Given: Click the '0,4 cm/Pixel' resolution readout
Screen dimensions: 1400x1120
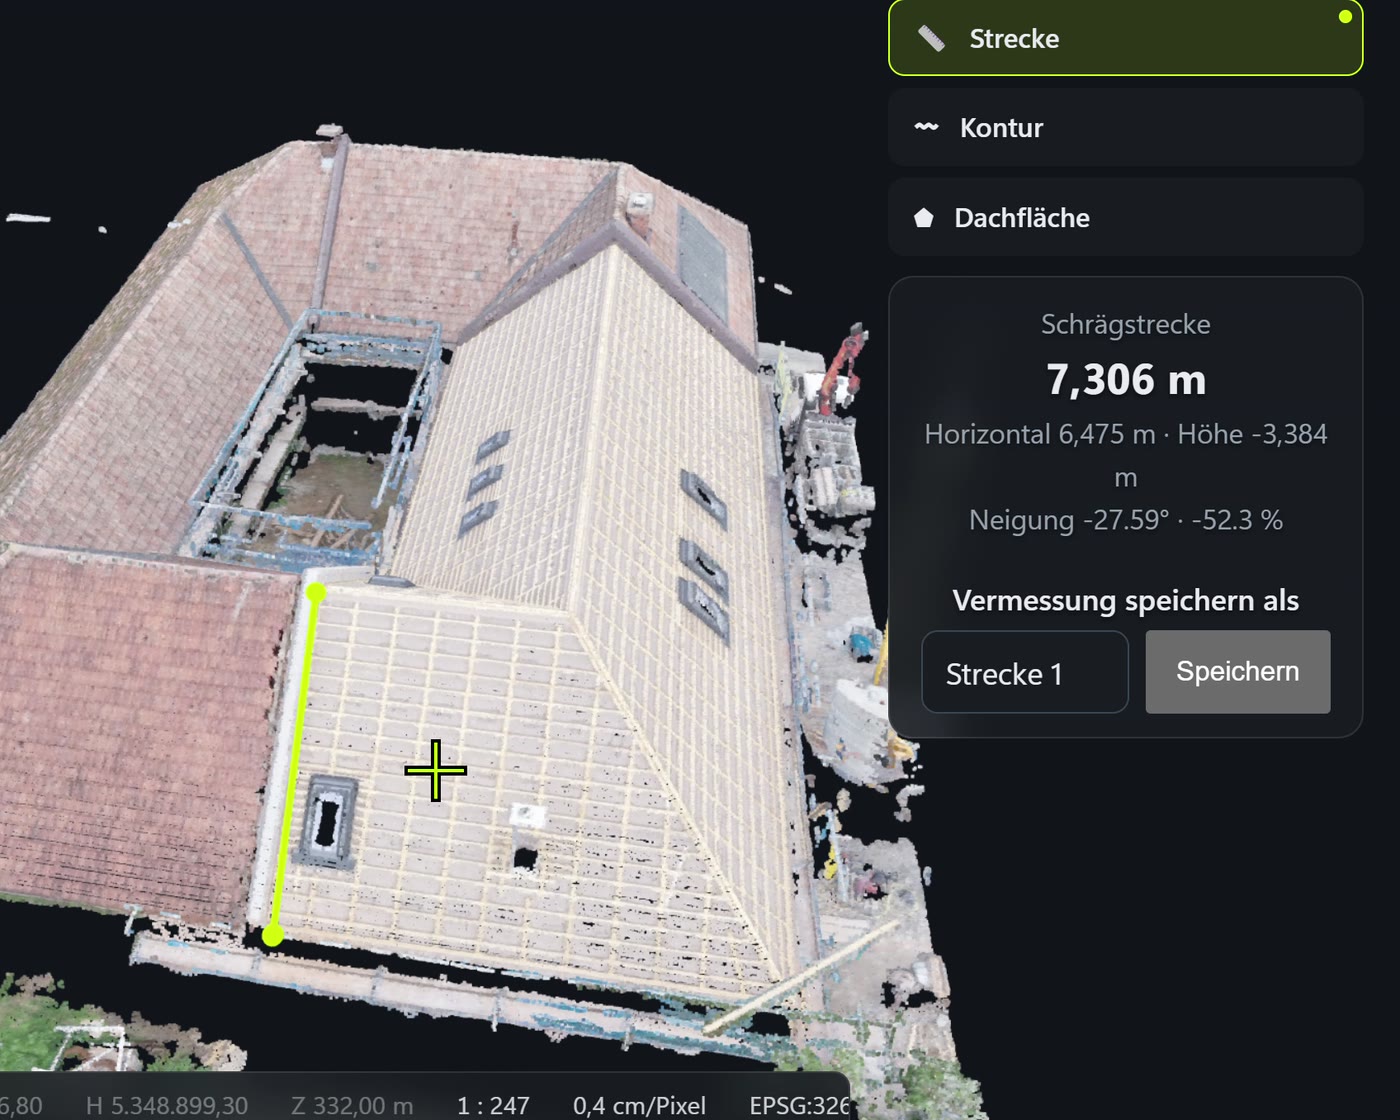Looking at the screenshot, I should [x=639, y=1105].
